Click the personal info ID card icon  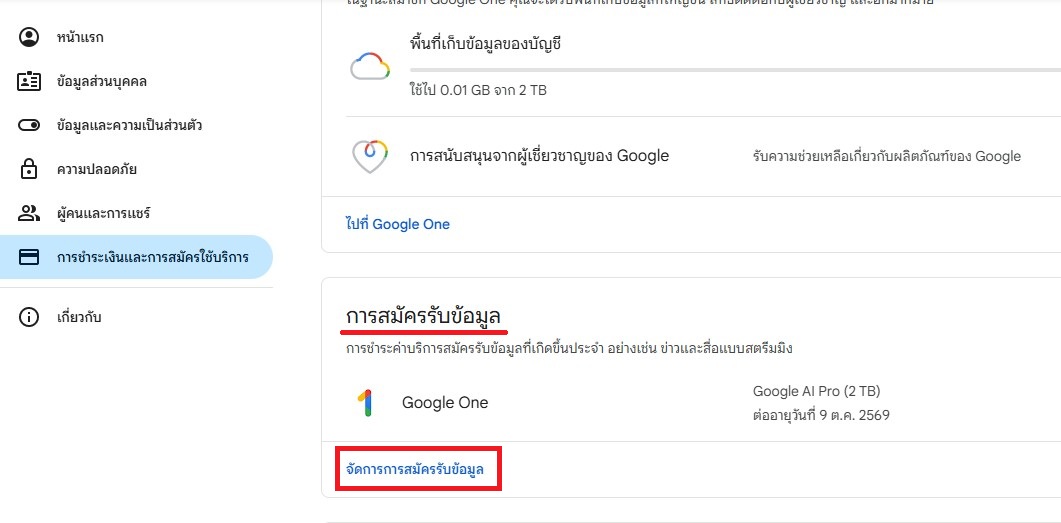(x=29, y=82)
